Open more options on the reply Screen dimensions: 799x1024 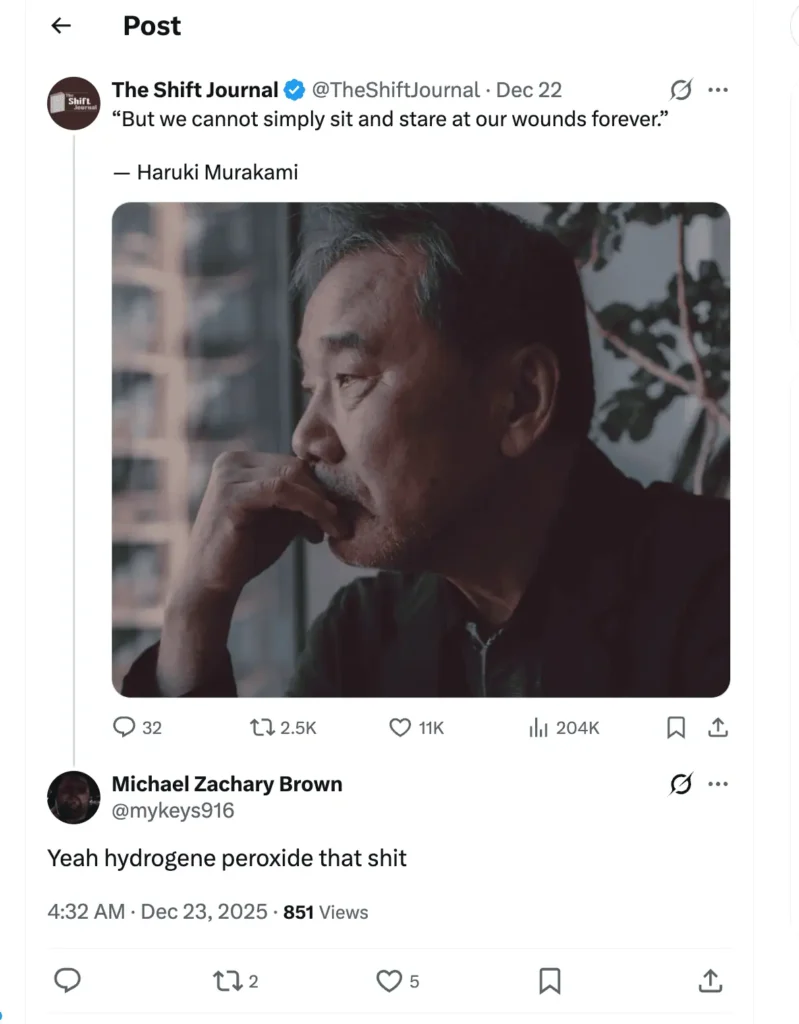pos(718,784)
